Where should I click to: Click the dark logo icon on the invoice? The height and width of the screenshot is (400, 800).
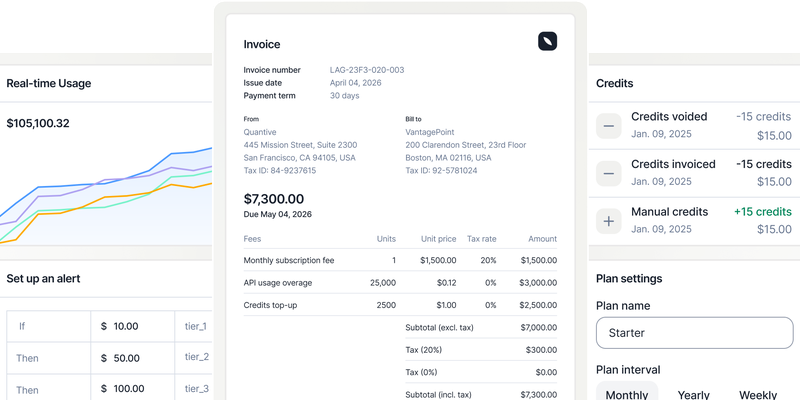point(547,41)
